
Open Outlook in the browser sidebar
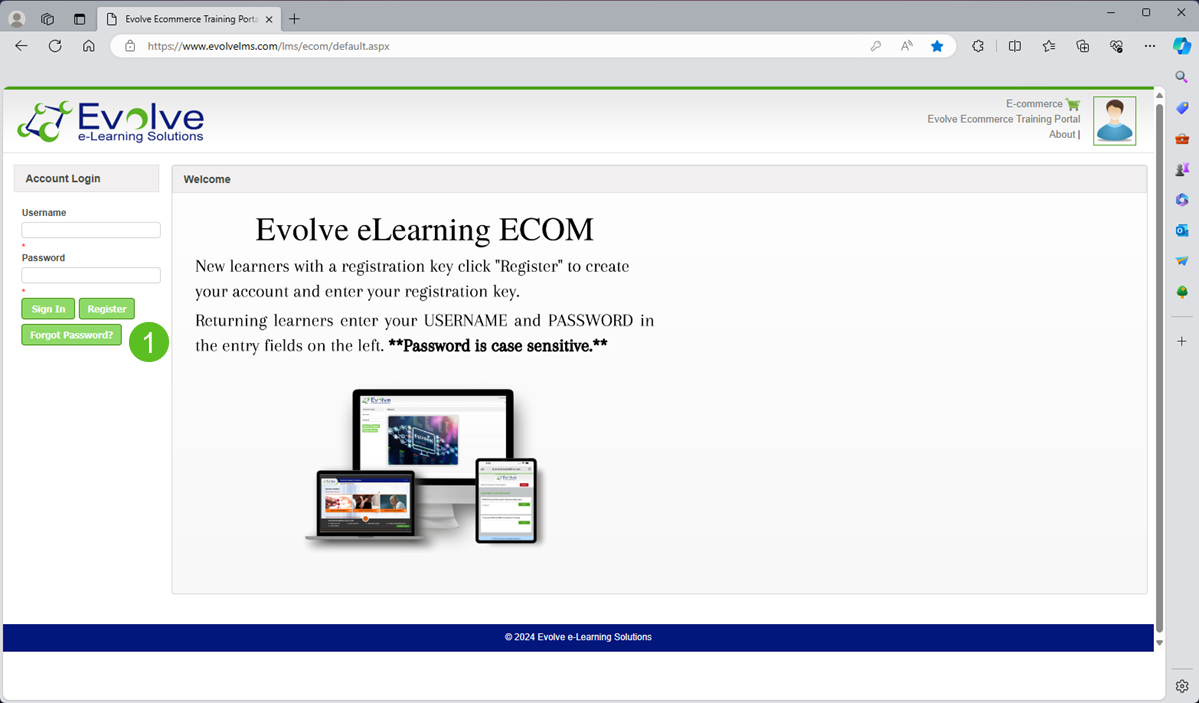coord(1181,229)
